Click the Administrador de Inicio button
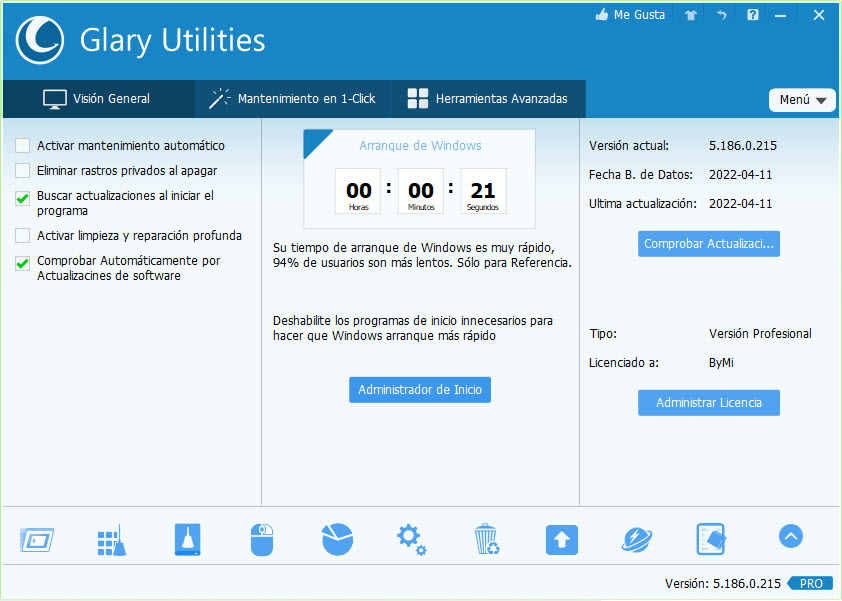The image size is (842, 601). coord(420,390)
